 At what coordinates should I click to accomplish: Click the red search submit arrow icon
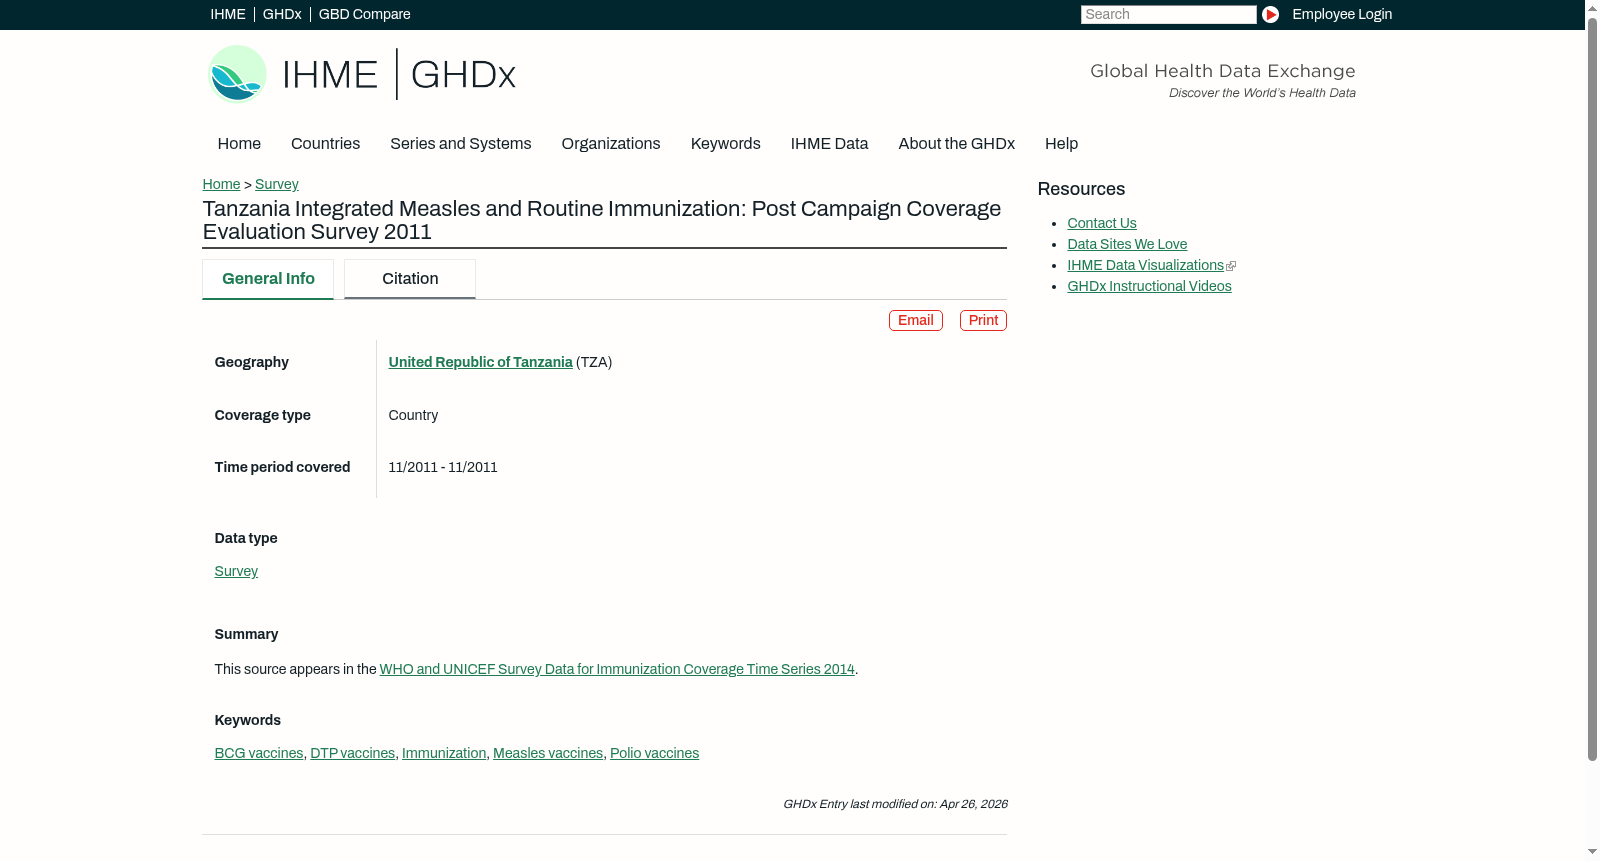tap(1270, 14)
